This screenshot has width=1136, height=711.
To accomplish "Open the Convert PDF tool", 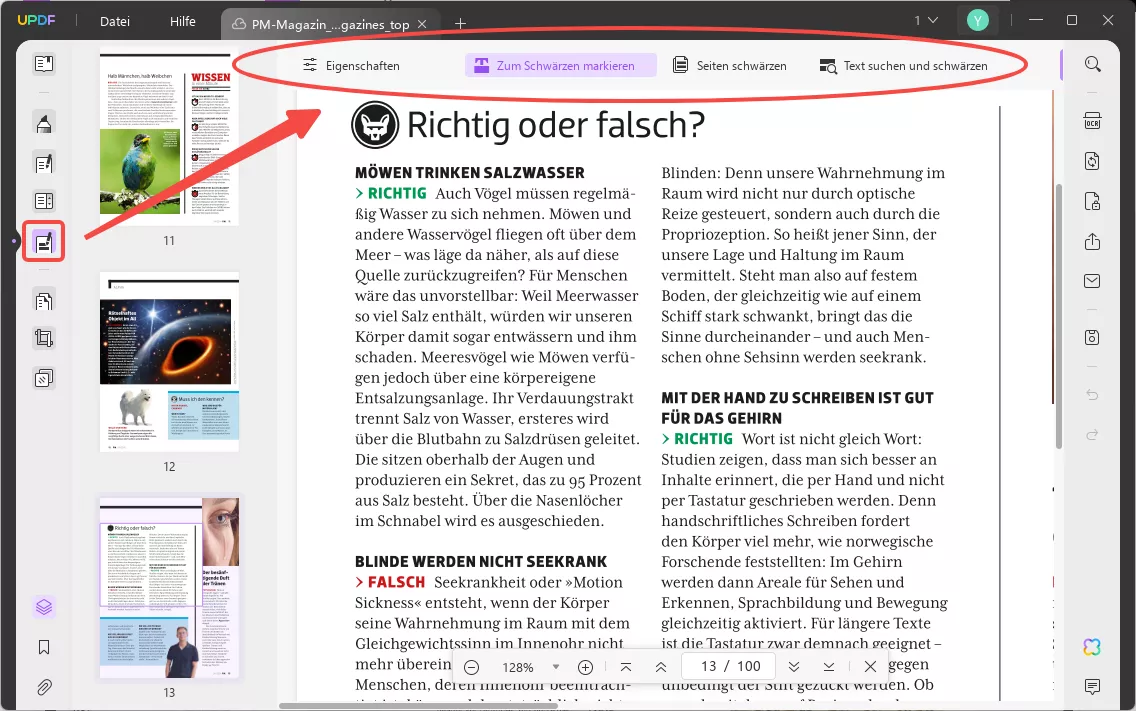I will pos(1093,161).
